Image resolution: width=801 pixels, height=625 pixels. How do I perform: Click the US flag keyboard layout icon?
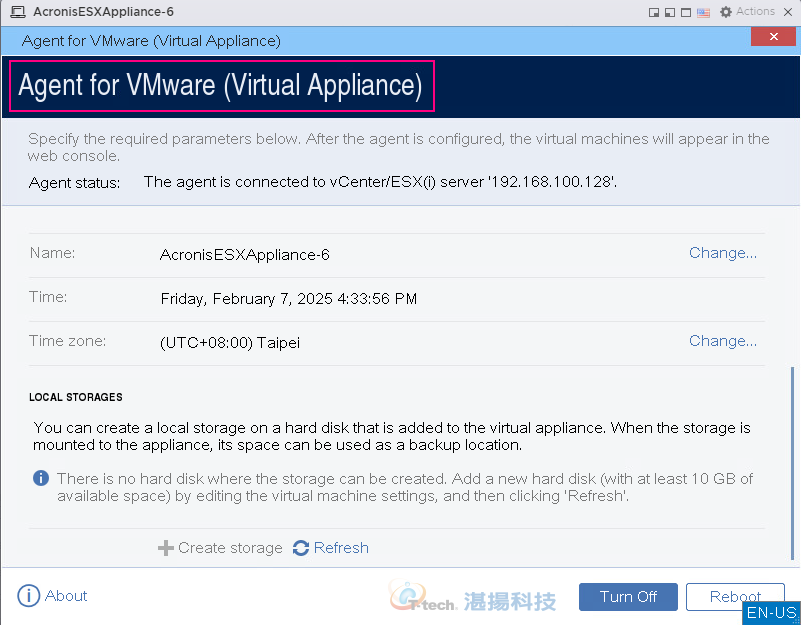tap(703, 12)
